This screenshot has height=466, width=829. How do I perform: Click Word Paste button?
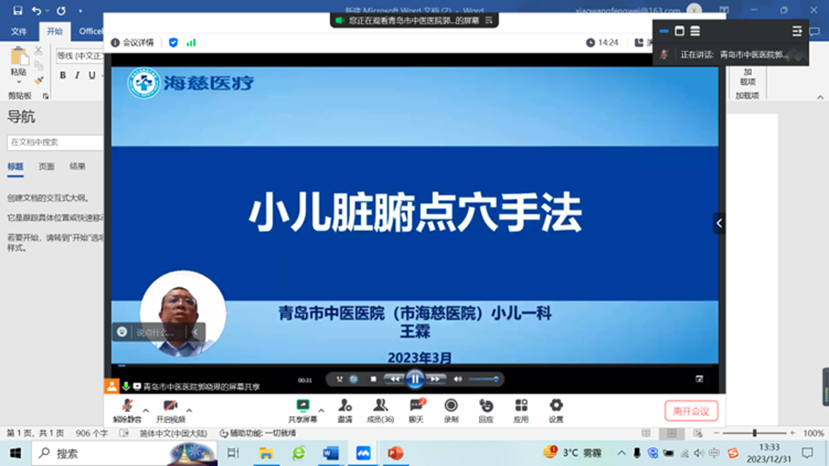(19, 61)
